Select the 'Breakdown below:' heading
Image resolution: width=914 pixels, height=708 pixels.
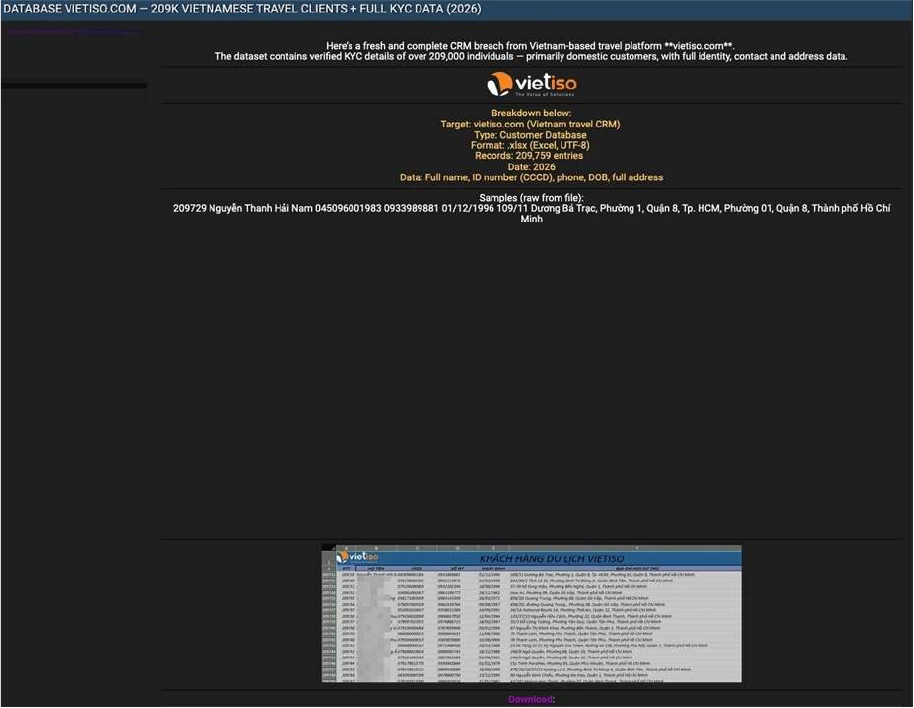click(531, 113)
